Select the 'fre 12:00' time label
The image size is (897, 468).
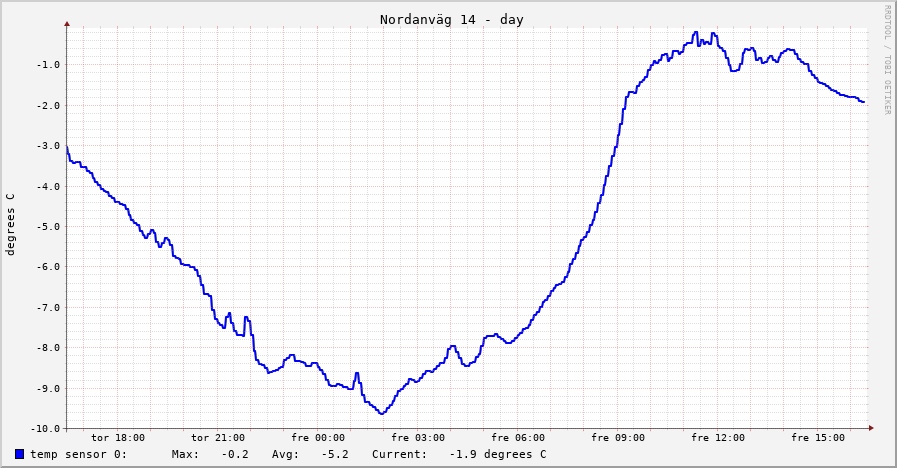point(718,437)
